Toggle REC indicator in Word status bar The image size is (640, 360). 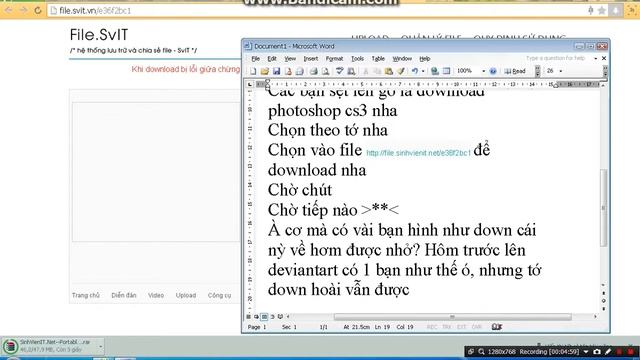[431, 327]
